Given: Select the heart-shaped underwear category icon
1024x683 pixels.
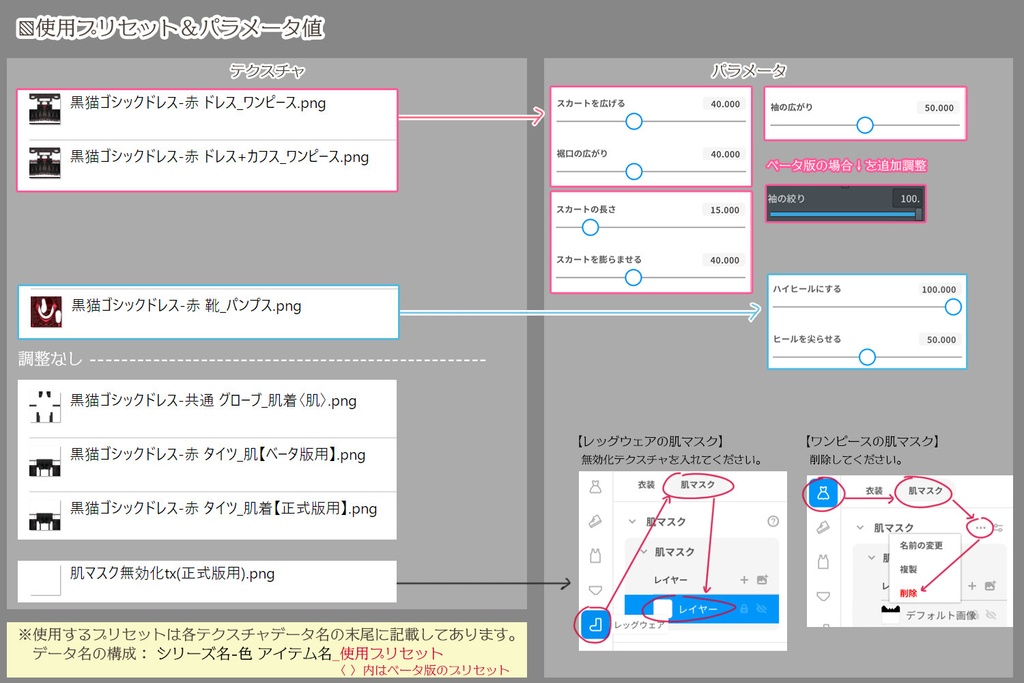Looking at the screenshot, I should coord(596,588).
